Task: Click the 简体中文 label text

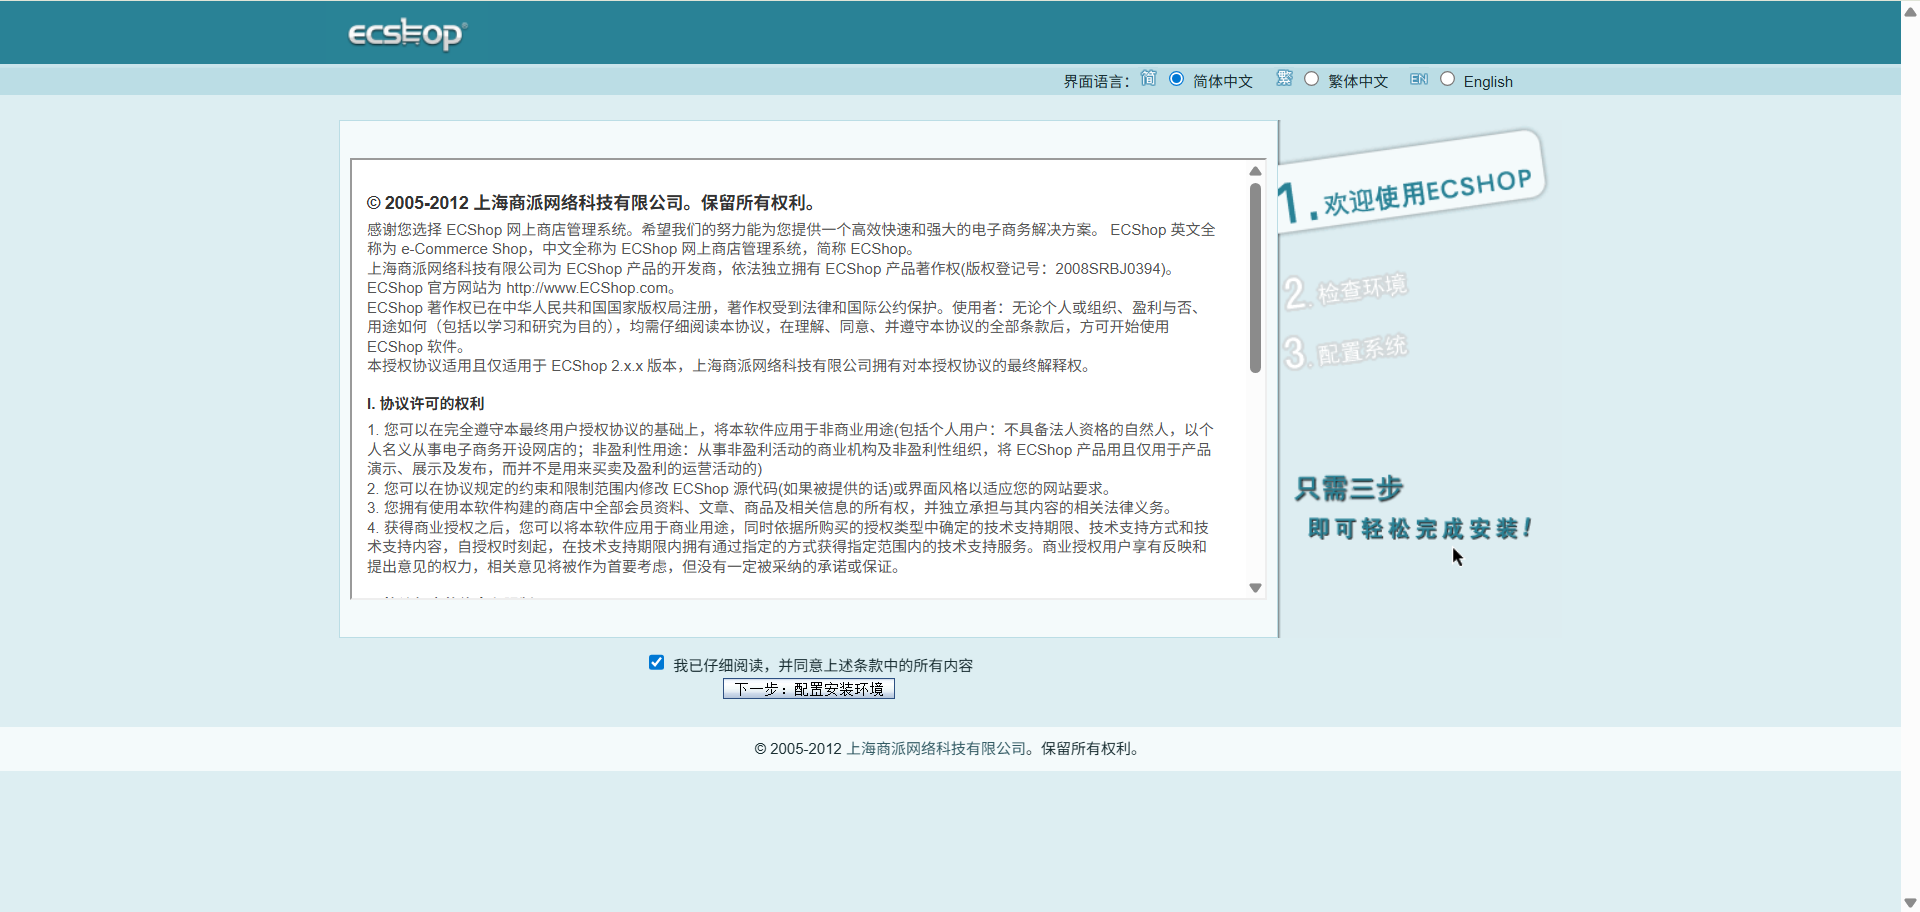Action: [1223, 81]
